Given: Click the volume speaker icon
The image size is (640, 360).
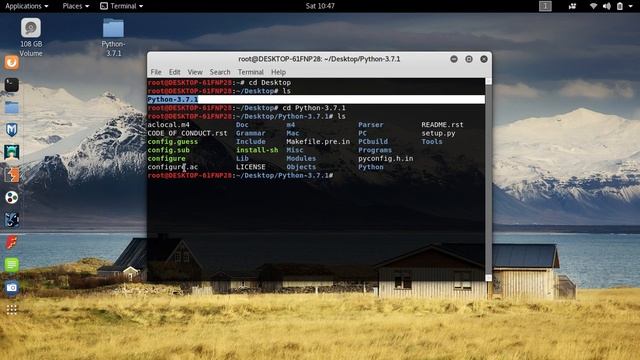Looking at the screenshot, I should point(607,6).
